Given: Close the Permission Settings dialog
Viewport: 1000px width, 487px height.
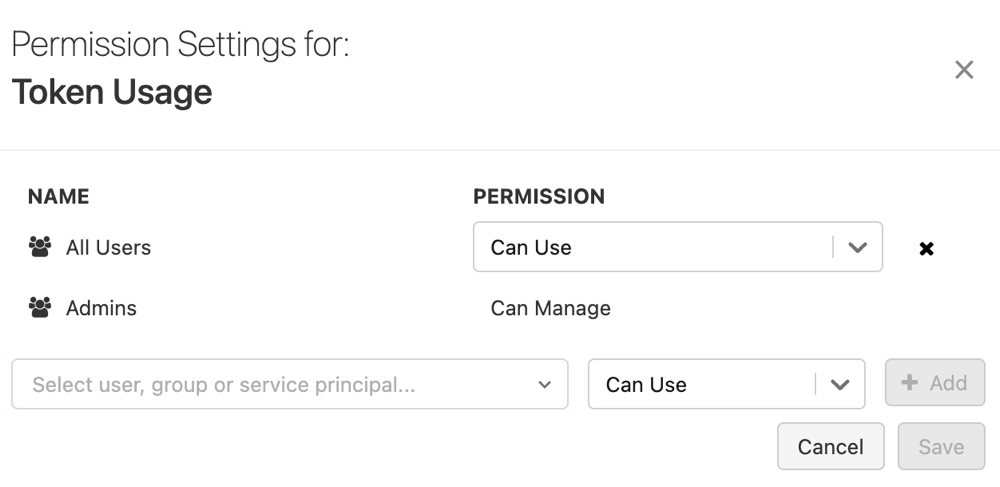Looking at the screenshot, I should click(x=964, y=70).
